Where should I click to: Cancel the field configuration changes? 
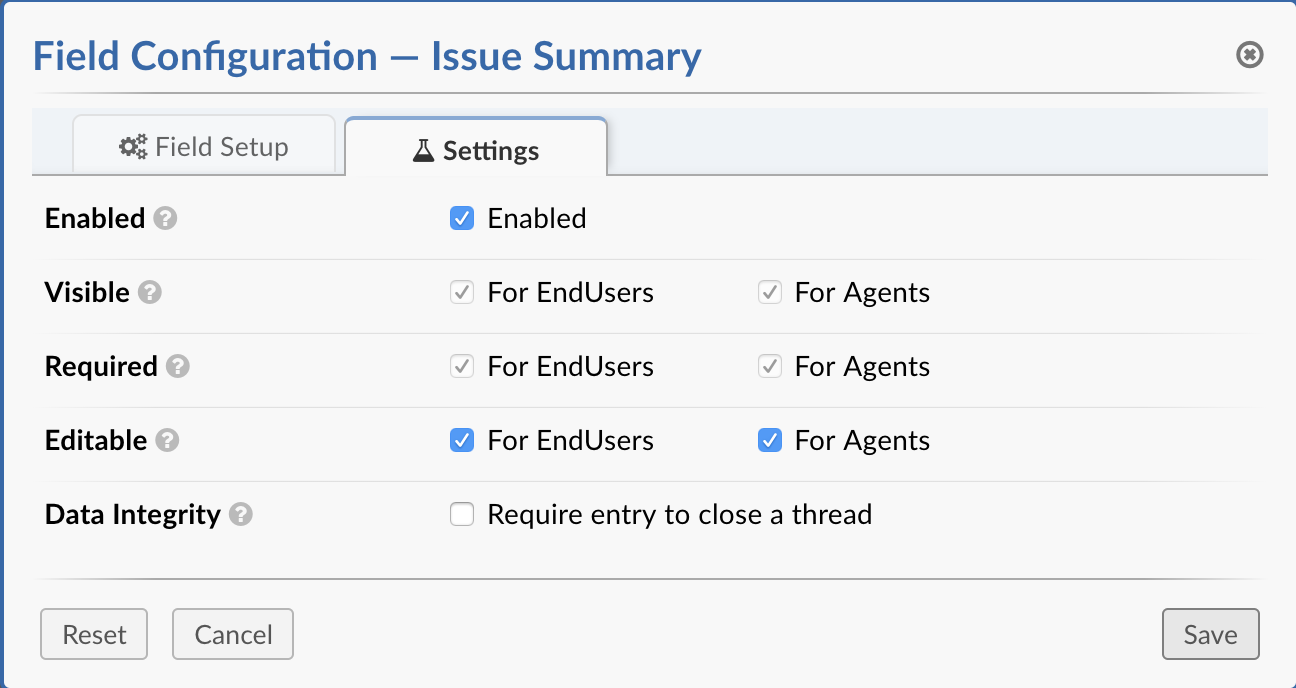[x=233, y=635]
